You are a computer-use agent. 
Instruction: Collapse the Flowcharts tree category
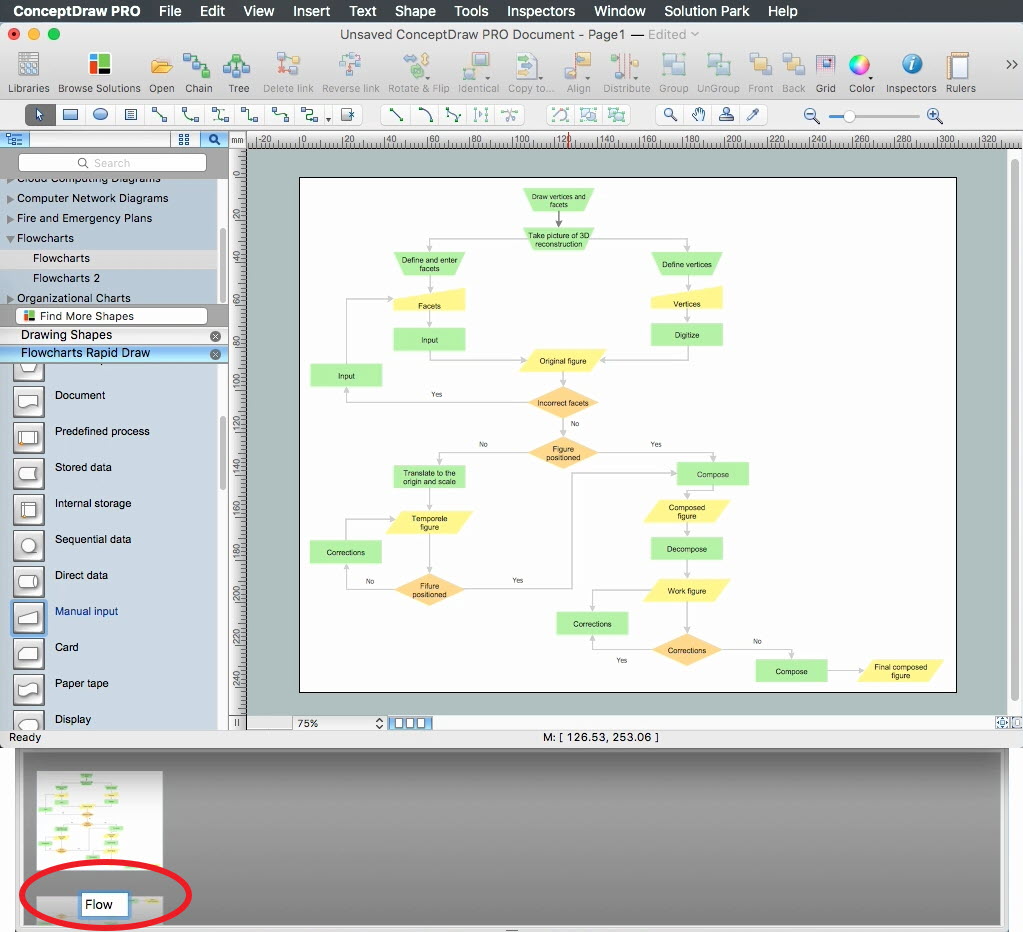click(11, 239)
